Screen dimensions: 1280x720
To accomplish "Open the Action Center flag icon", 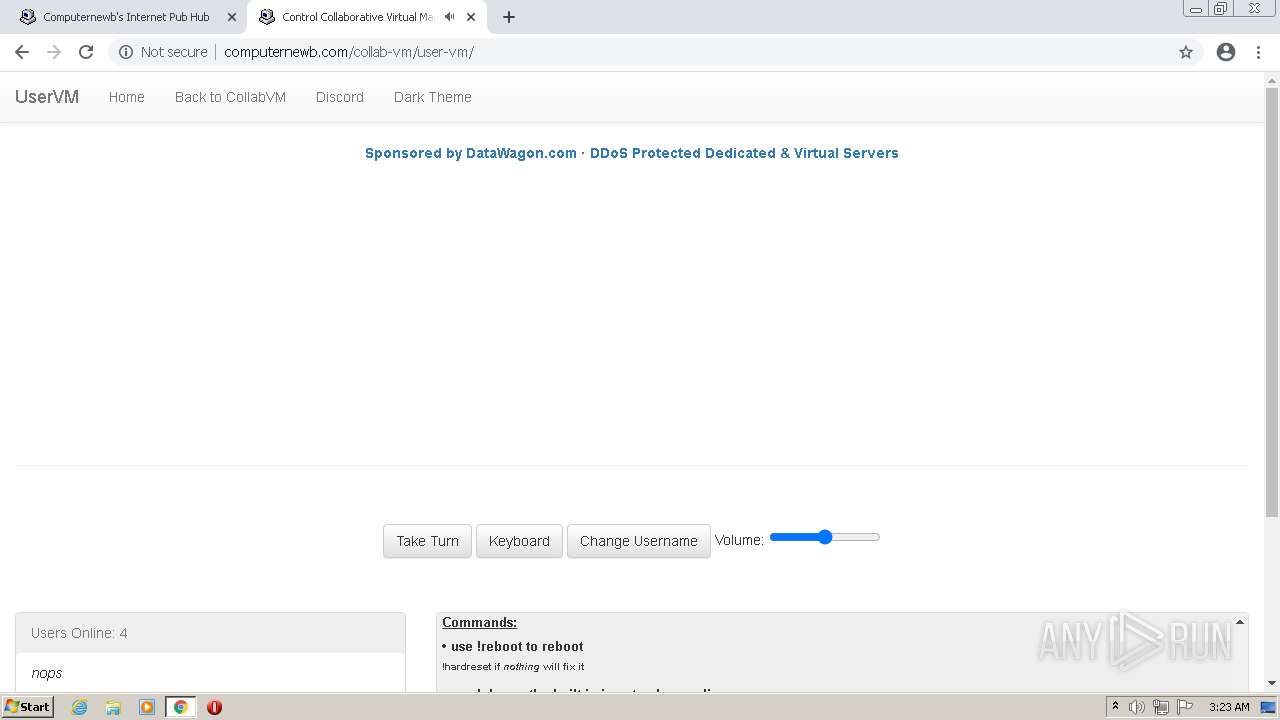I will (x=1185, y=707).
